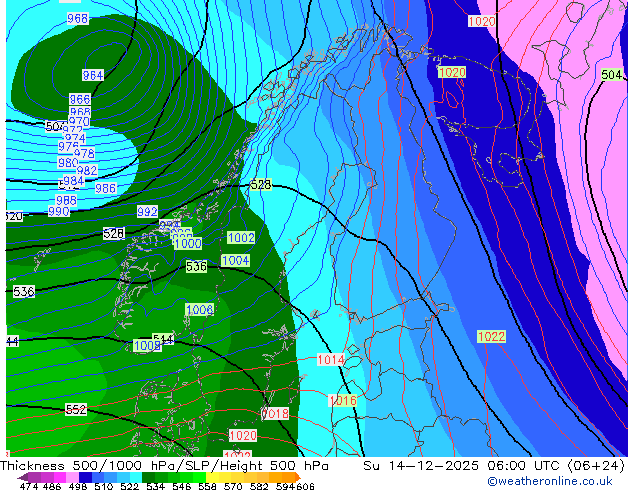Select the dark blue legend swatch at 498
Screen dimensions: 634x490
(x=86, y=477)
